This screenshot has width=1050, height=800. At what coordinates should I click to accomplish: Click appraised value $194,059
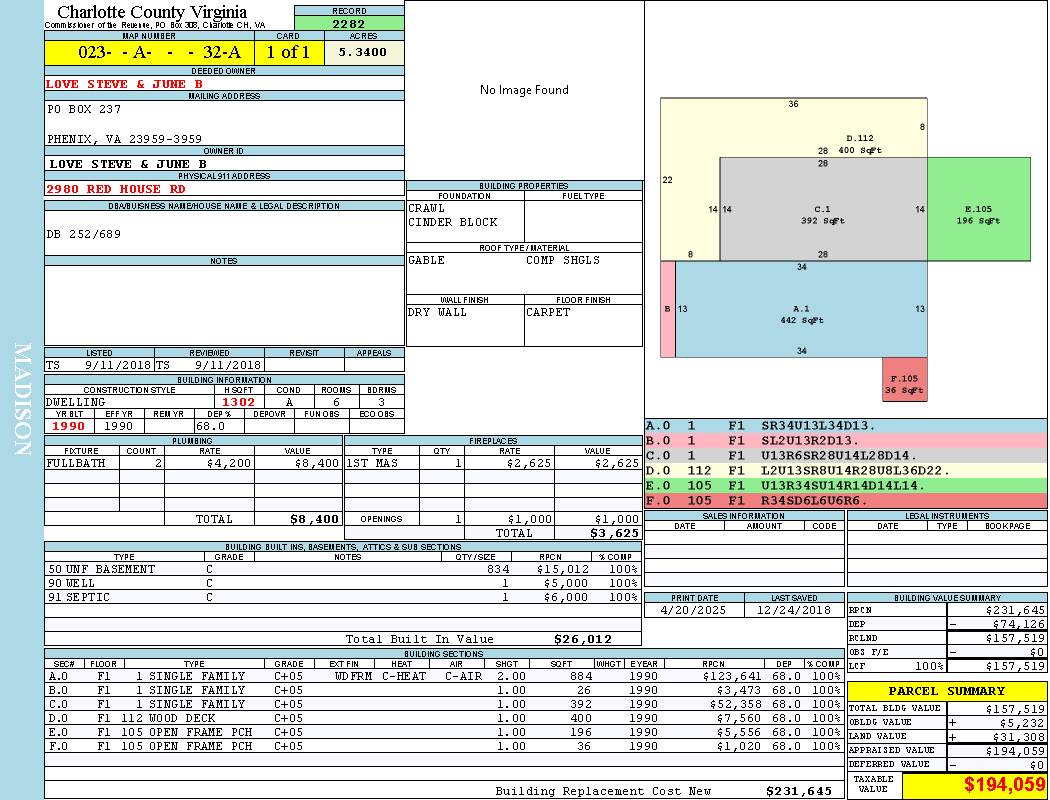coord(1015,750)
